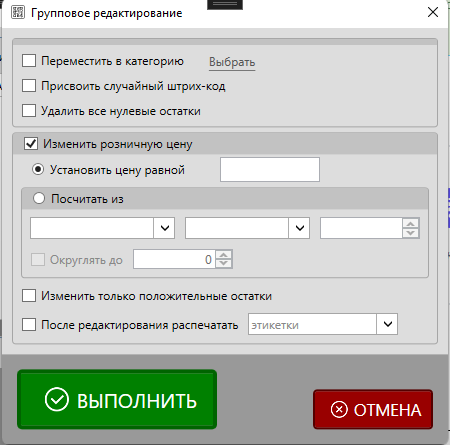This screenshot has width=450, height=445.
Task: Click the Округлять до value field
Action: 174,259
